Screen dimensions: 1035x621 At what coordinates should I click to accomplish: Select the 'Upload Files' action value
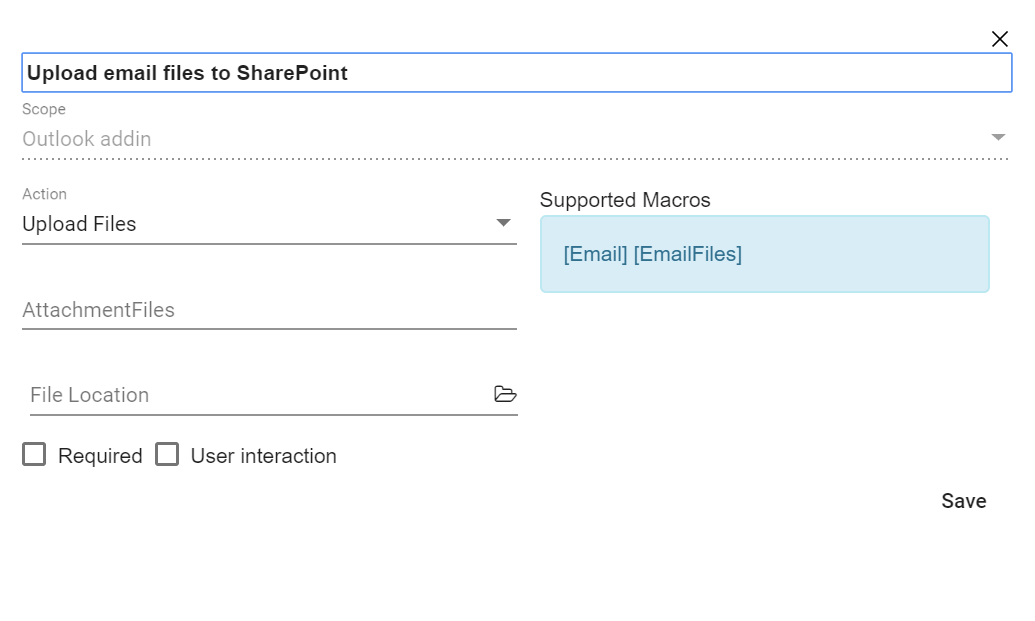(x=80, y=224)
